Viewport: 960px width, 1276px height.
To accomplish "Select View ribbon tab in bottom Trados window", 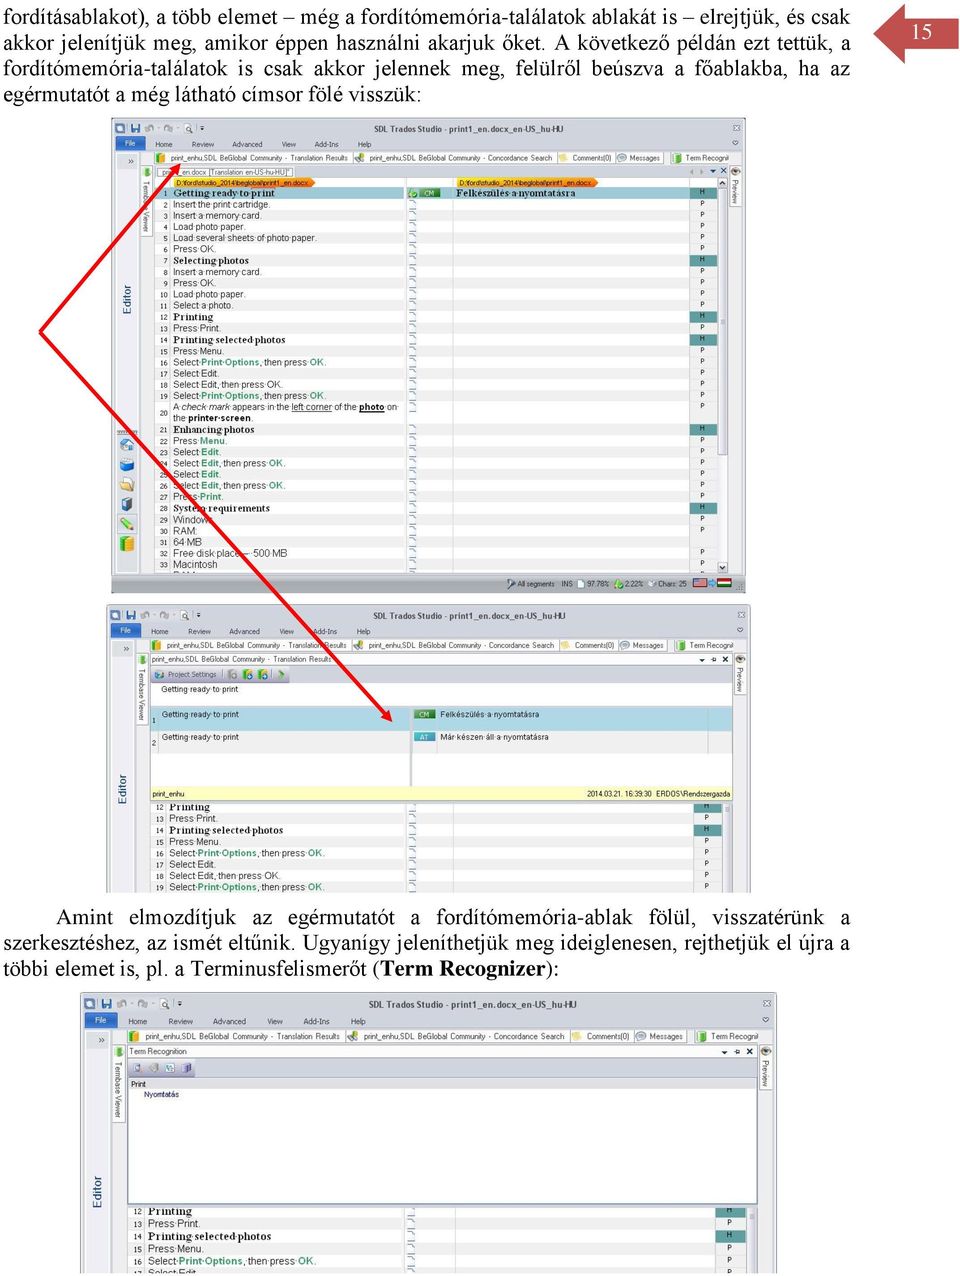I will coord(275,1021).
